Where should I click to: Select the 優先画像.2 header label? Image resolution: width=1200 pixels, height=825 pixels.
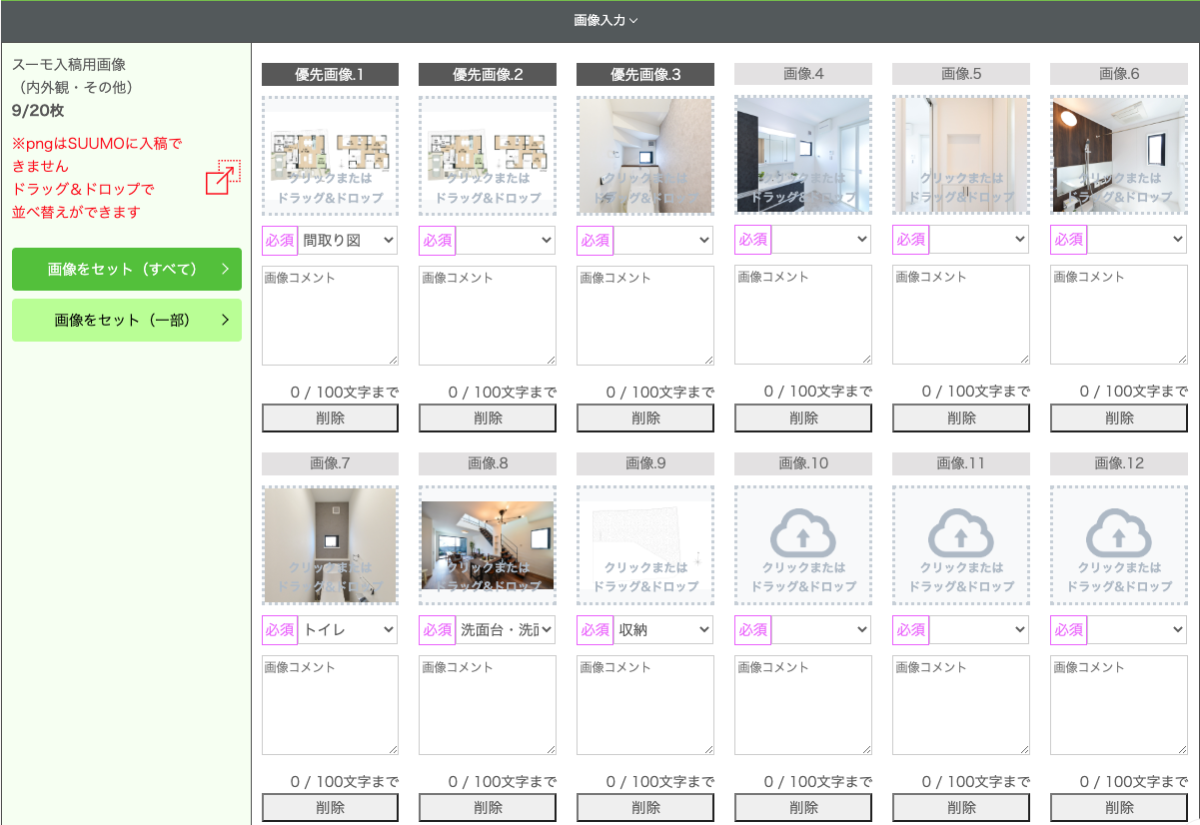click(488, 74)
